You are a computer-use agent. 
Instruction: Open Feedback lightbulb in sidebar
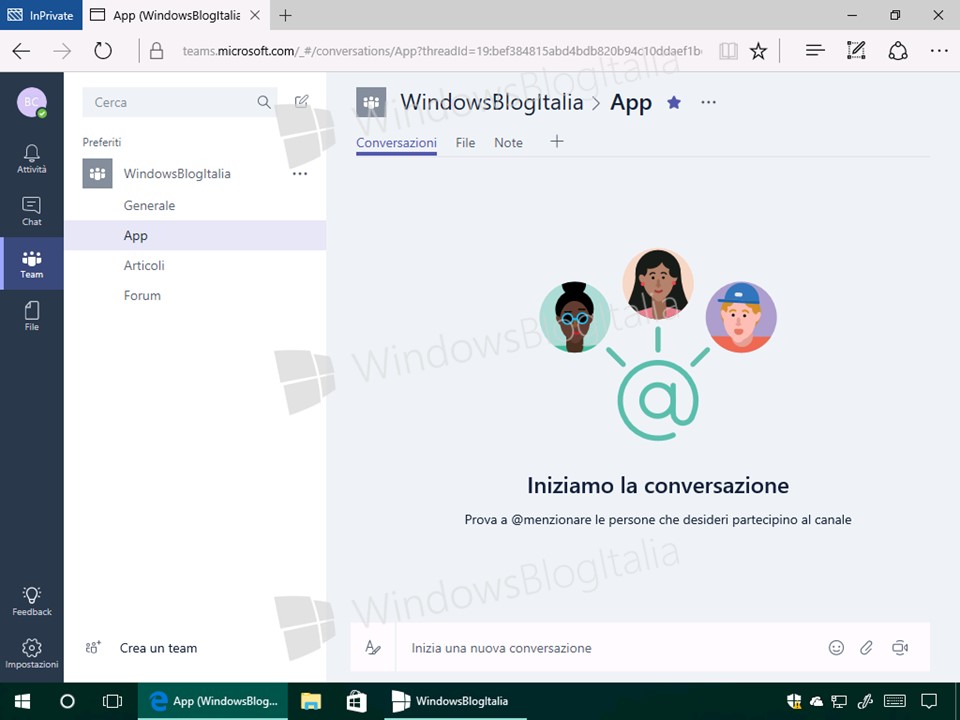pos(32,601)
